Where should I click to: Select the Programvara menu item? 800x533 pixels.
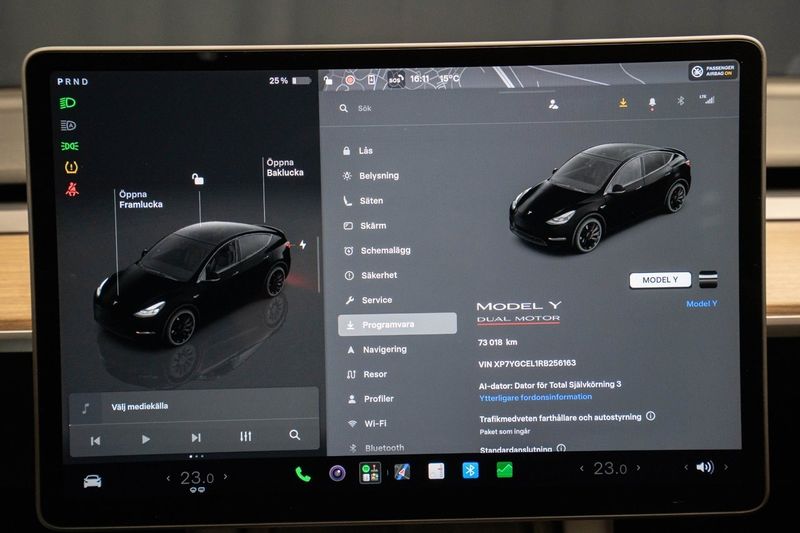pyautogui.click(x=397, y=324)
